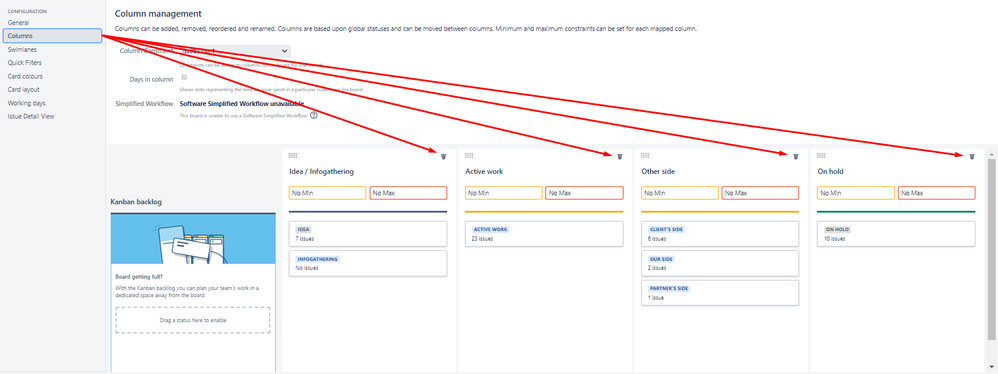Click the On hold column title
Screen dimensions: 998x374
click(830, 172)
